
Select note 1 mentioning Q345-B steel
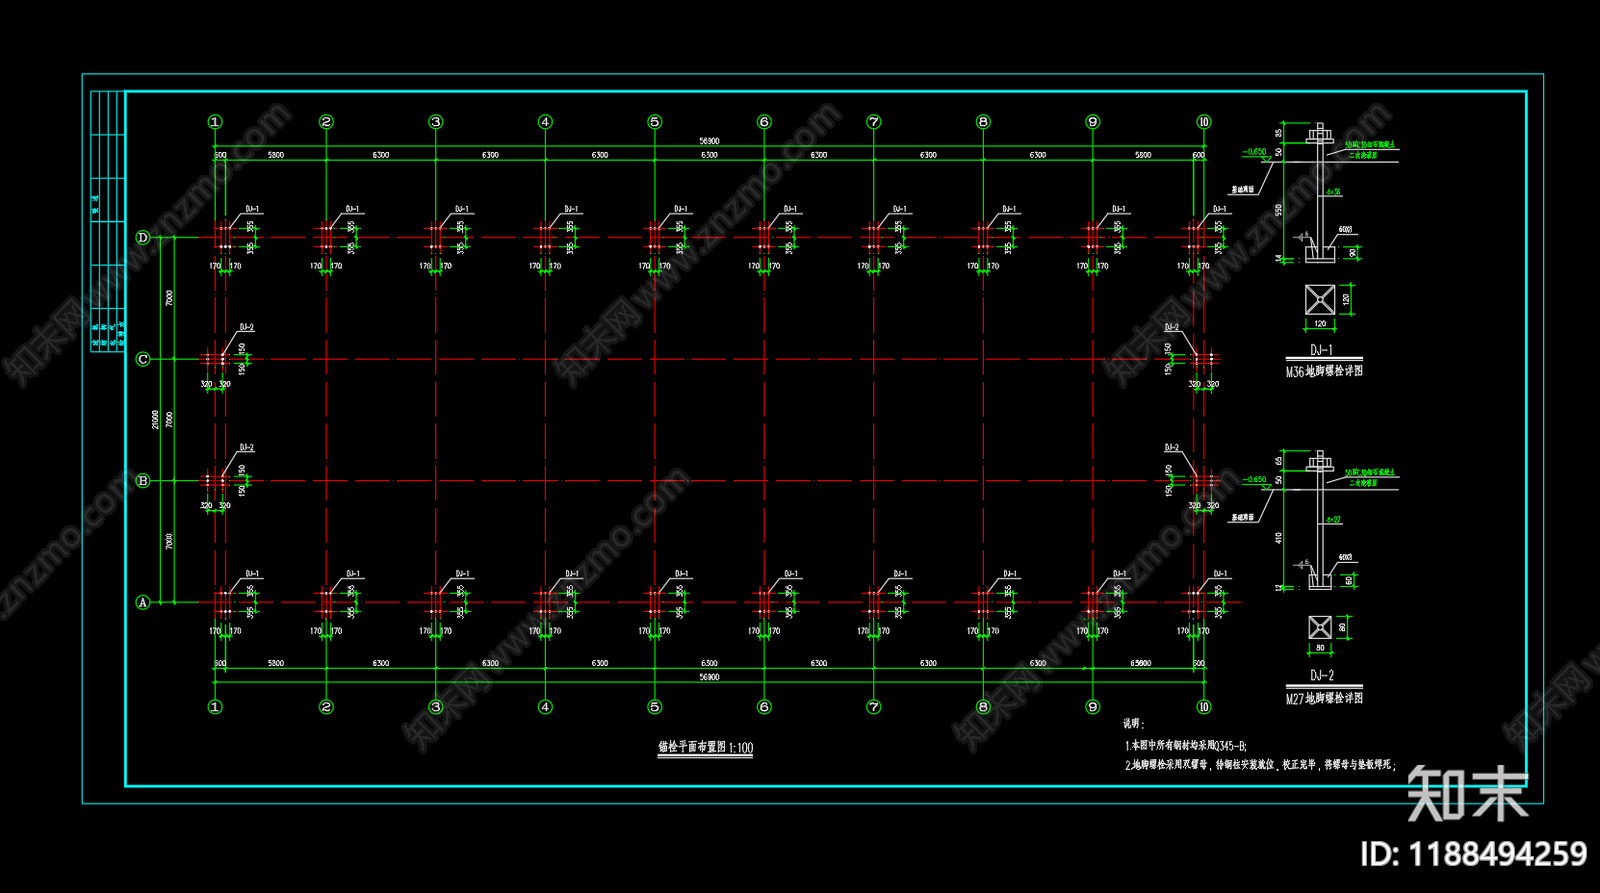coord(1186,745)
